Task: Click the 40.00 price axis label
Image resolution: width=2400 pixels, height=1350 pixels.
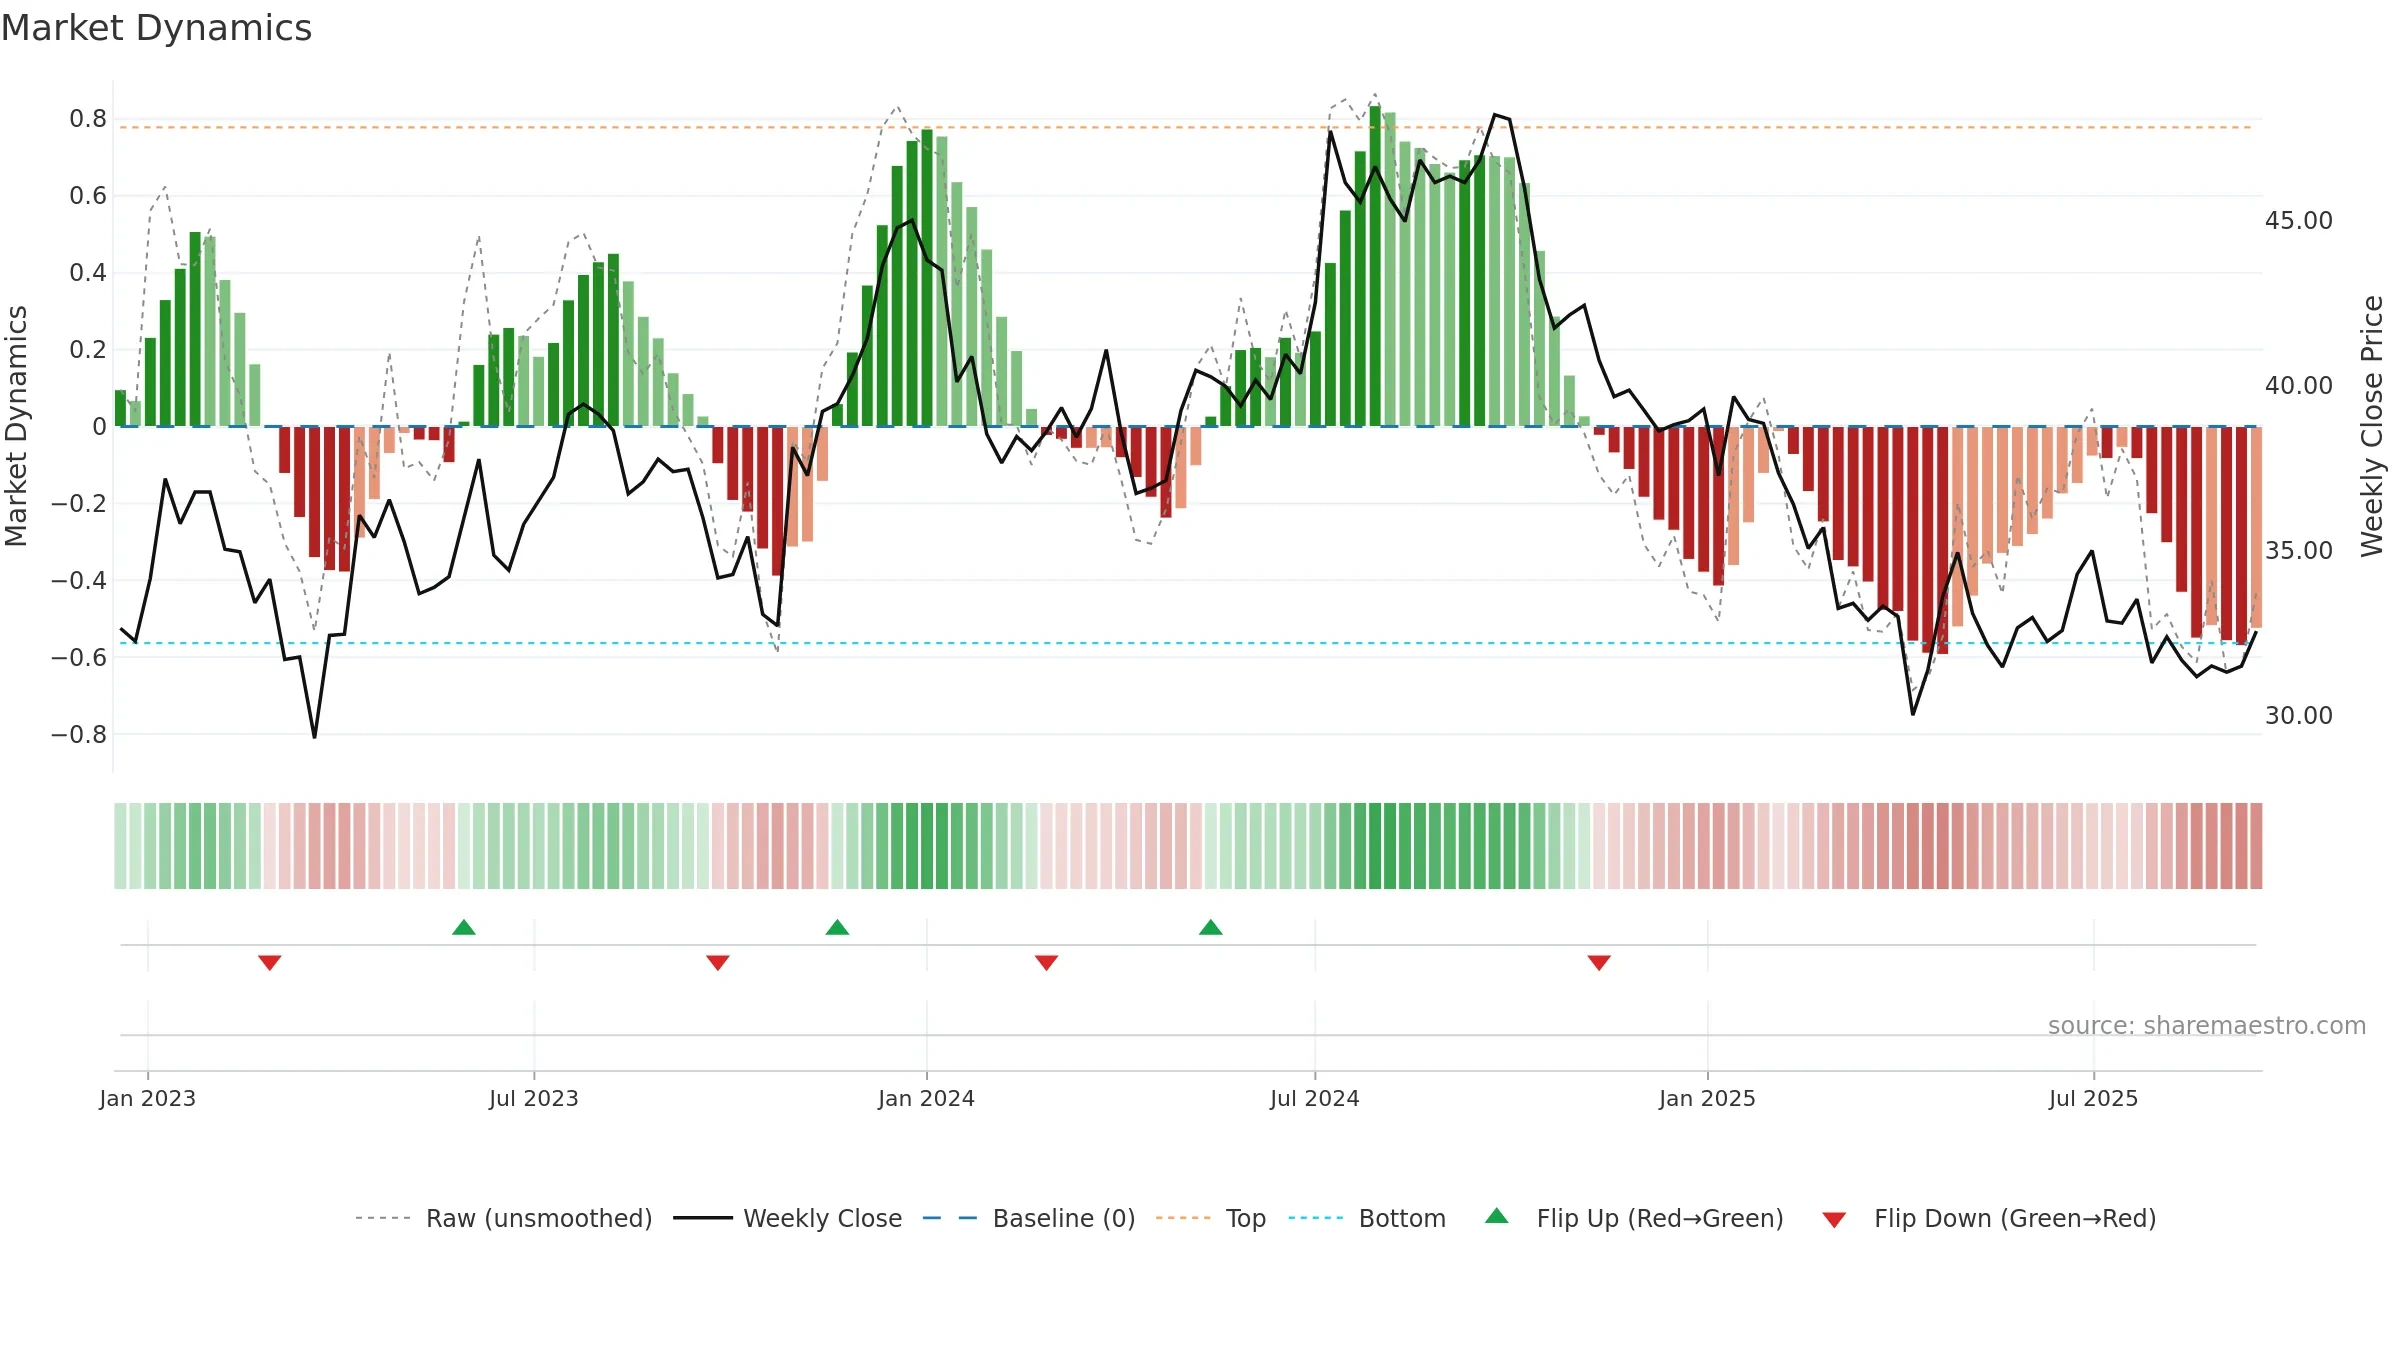Action: tap(2299, 386)
